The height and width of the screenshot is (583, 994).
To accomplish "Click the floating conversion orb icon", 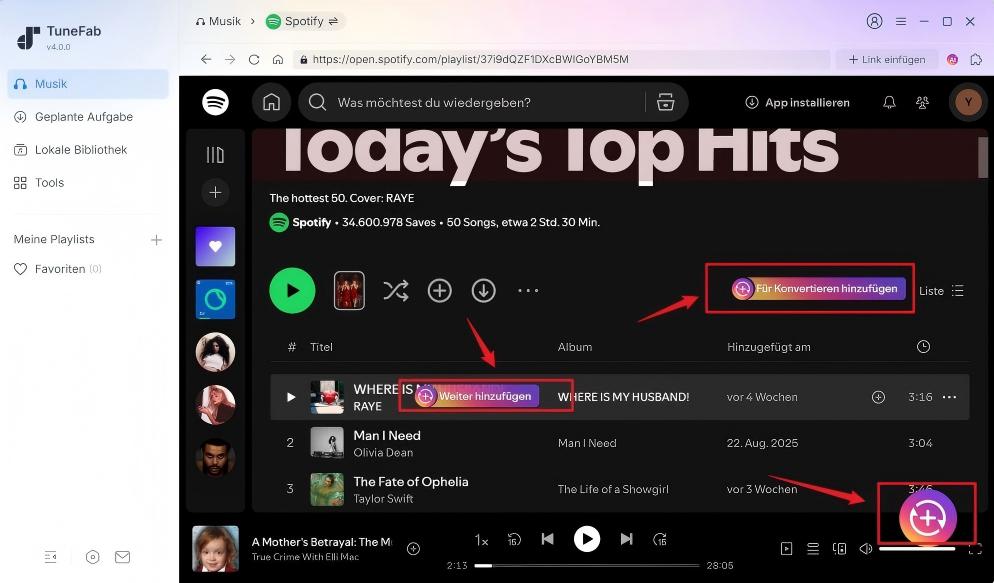I will (926, 514).
